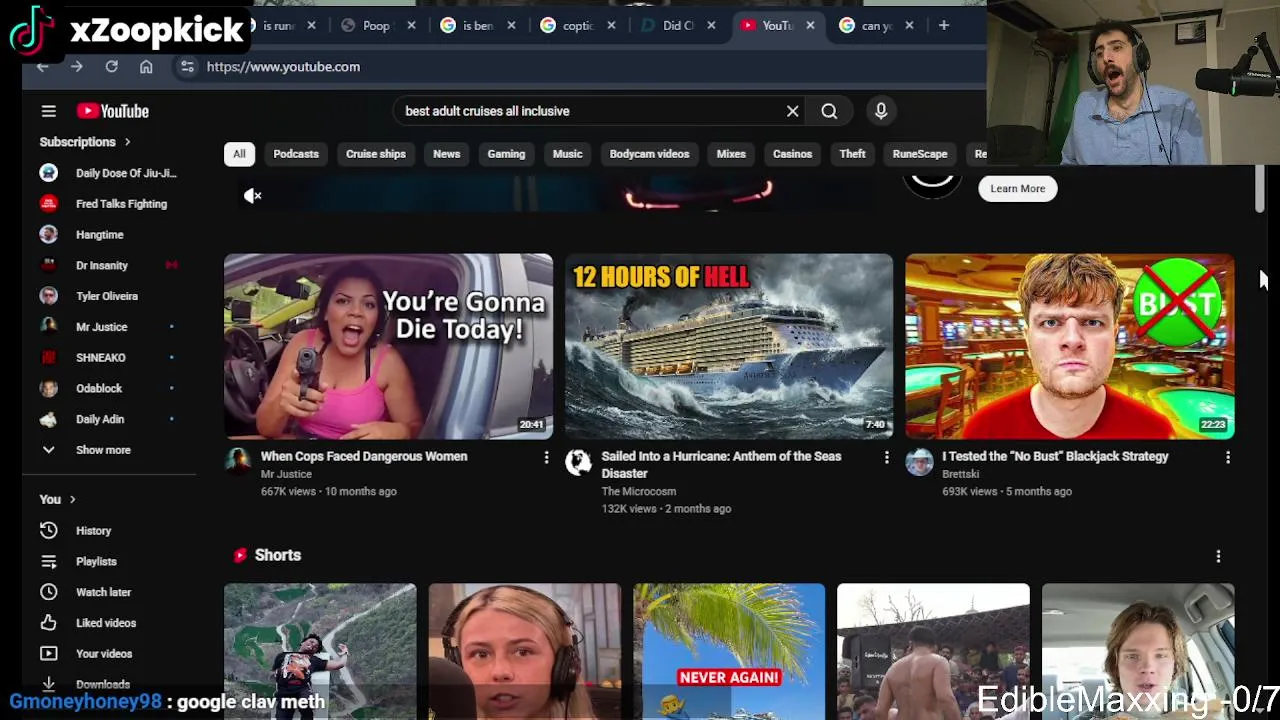Select the News filter chip
The image size is (1280, 720).
[x=447, y=154]
